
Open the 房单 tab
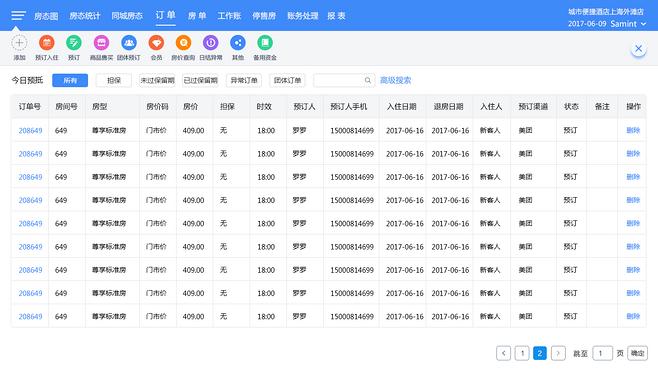coord(197,16)
